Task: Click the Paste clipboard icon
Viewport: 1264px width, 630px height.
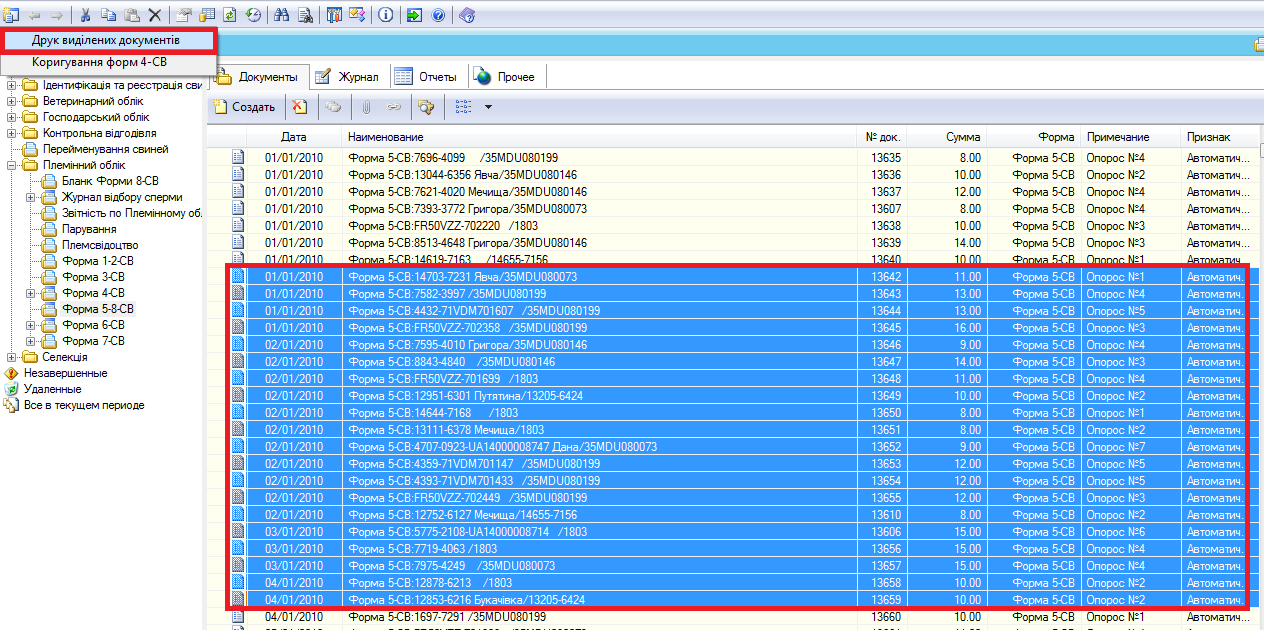Action: coord(131,15)
